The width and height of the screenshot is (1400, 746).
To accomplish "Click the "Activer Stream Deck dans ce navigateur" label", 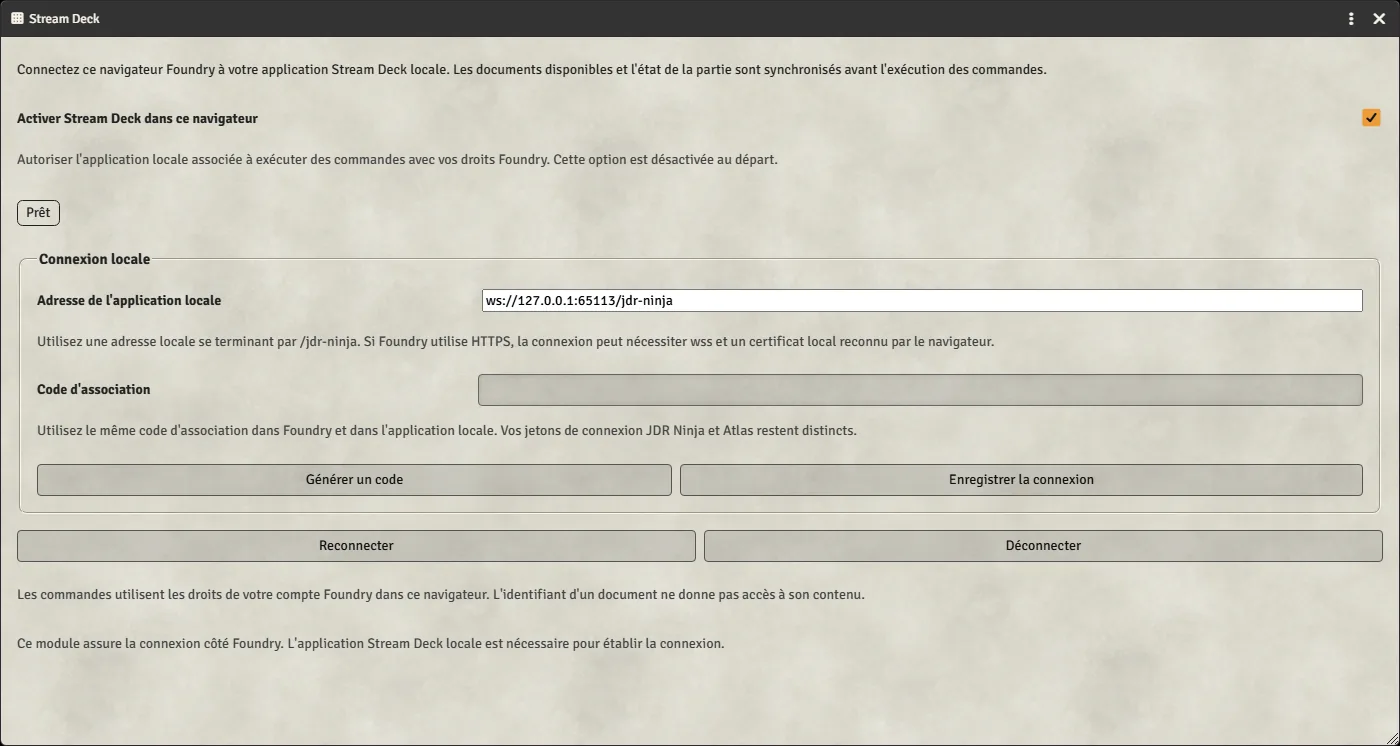I will coord(137,118).
